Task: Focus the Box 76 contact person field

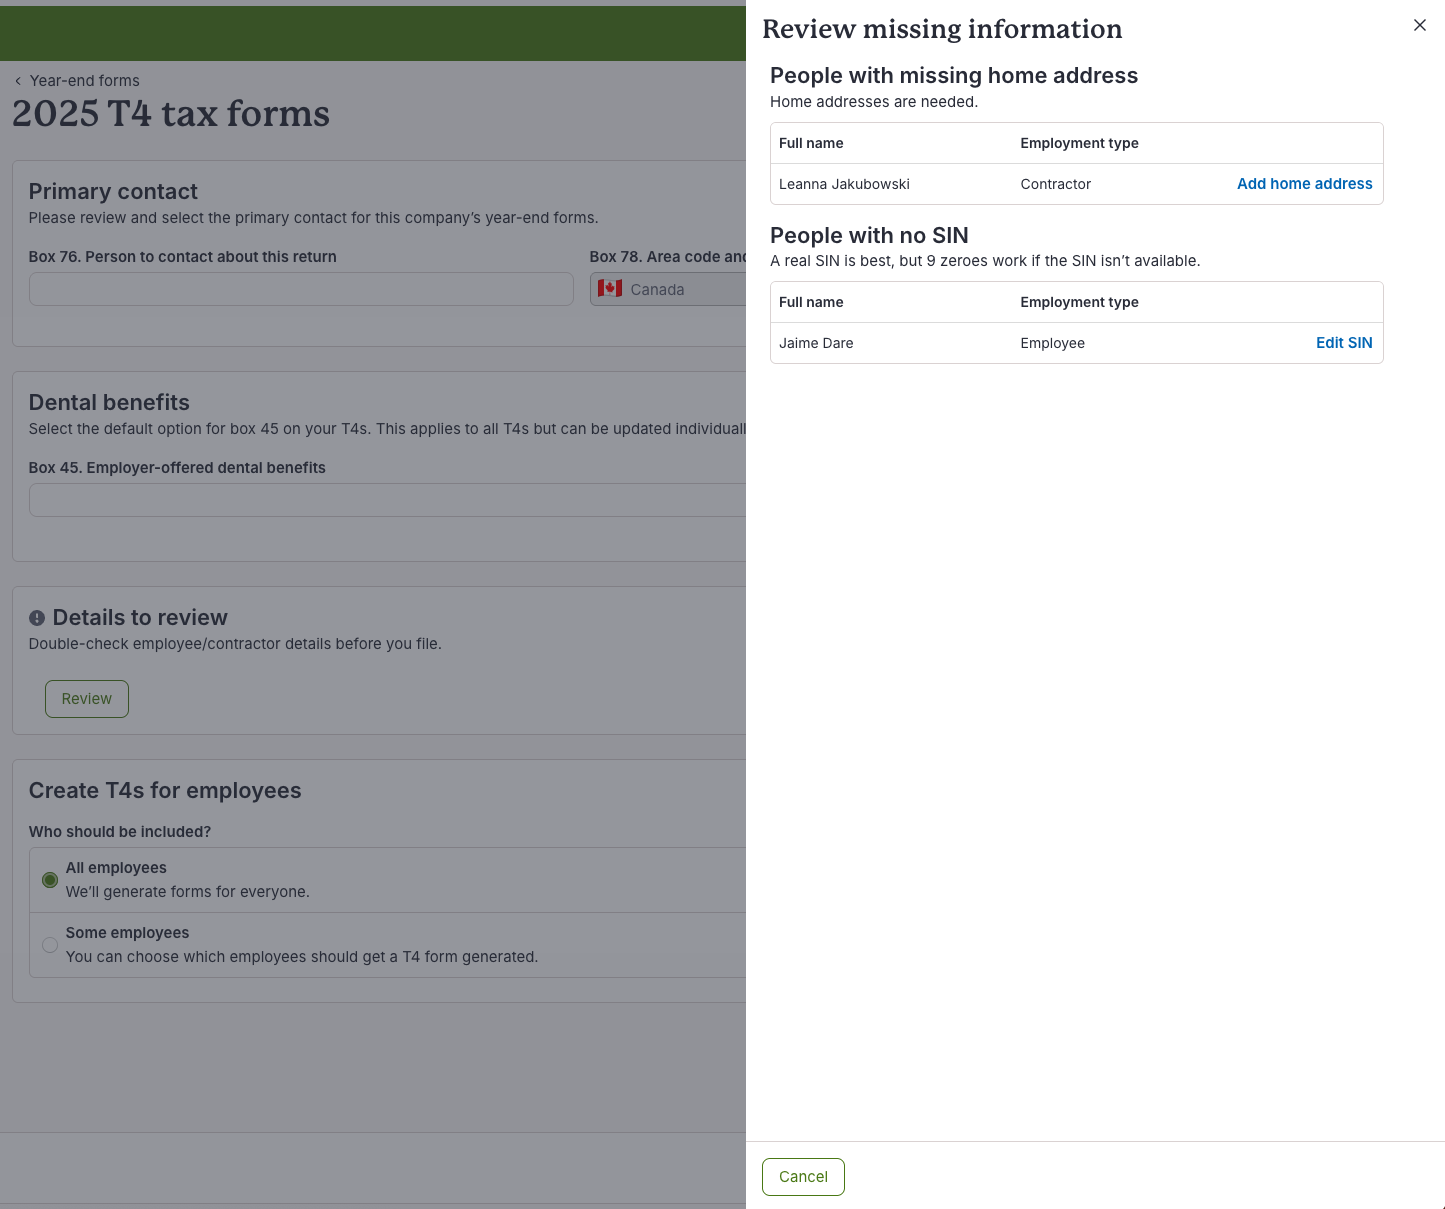Action: coord(301,289)
